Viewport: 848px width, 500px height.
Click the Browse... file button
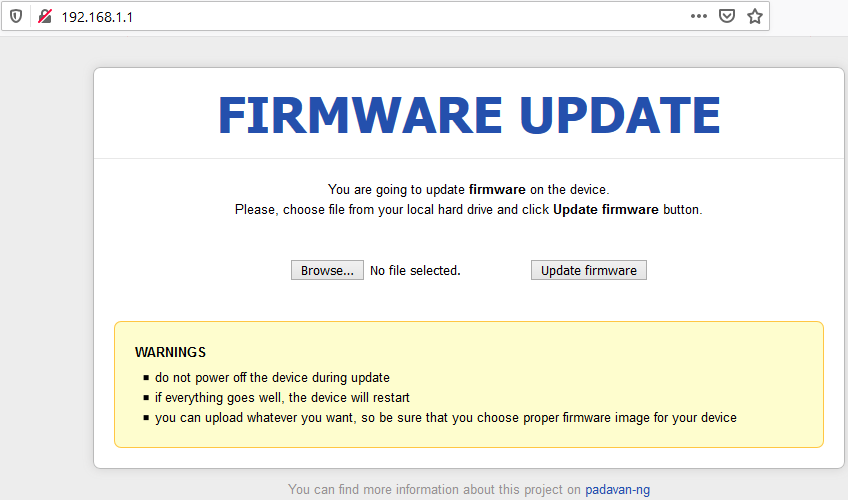coord(327,270)
